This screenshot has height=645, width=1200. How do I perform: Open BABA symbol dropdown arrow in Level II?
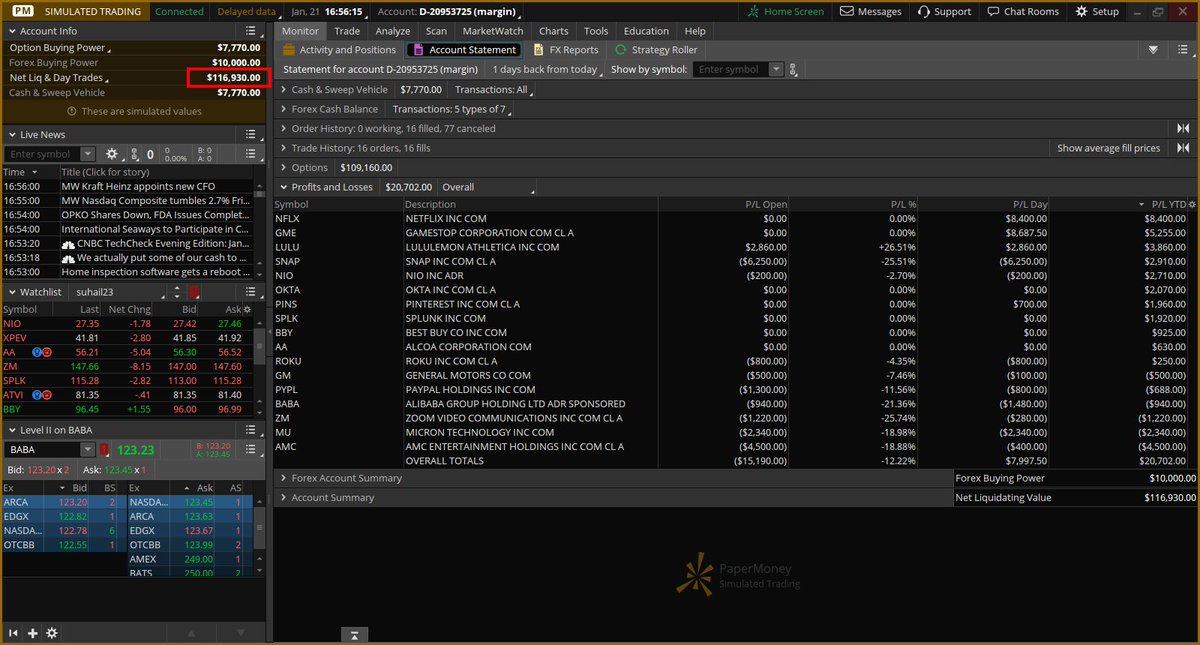click(88, 450)
